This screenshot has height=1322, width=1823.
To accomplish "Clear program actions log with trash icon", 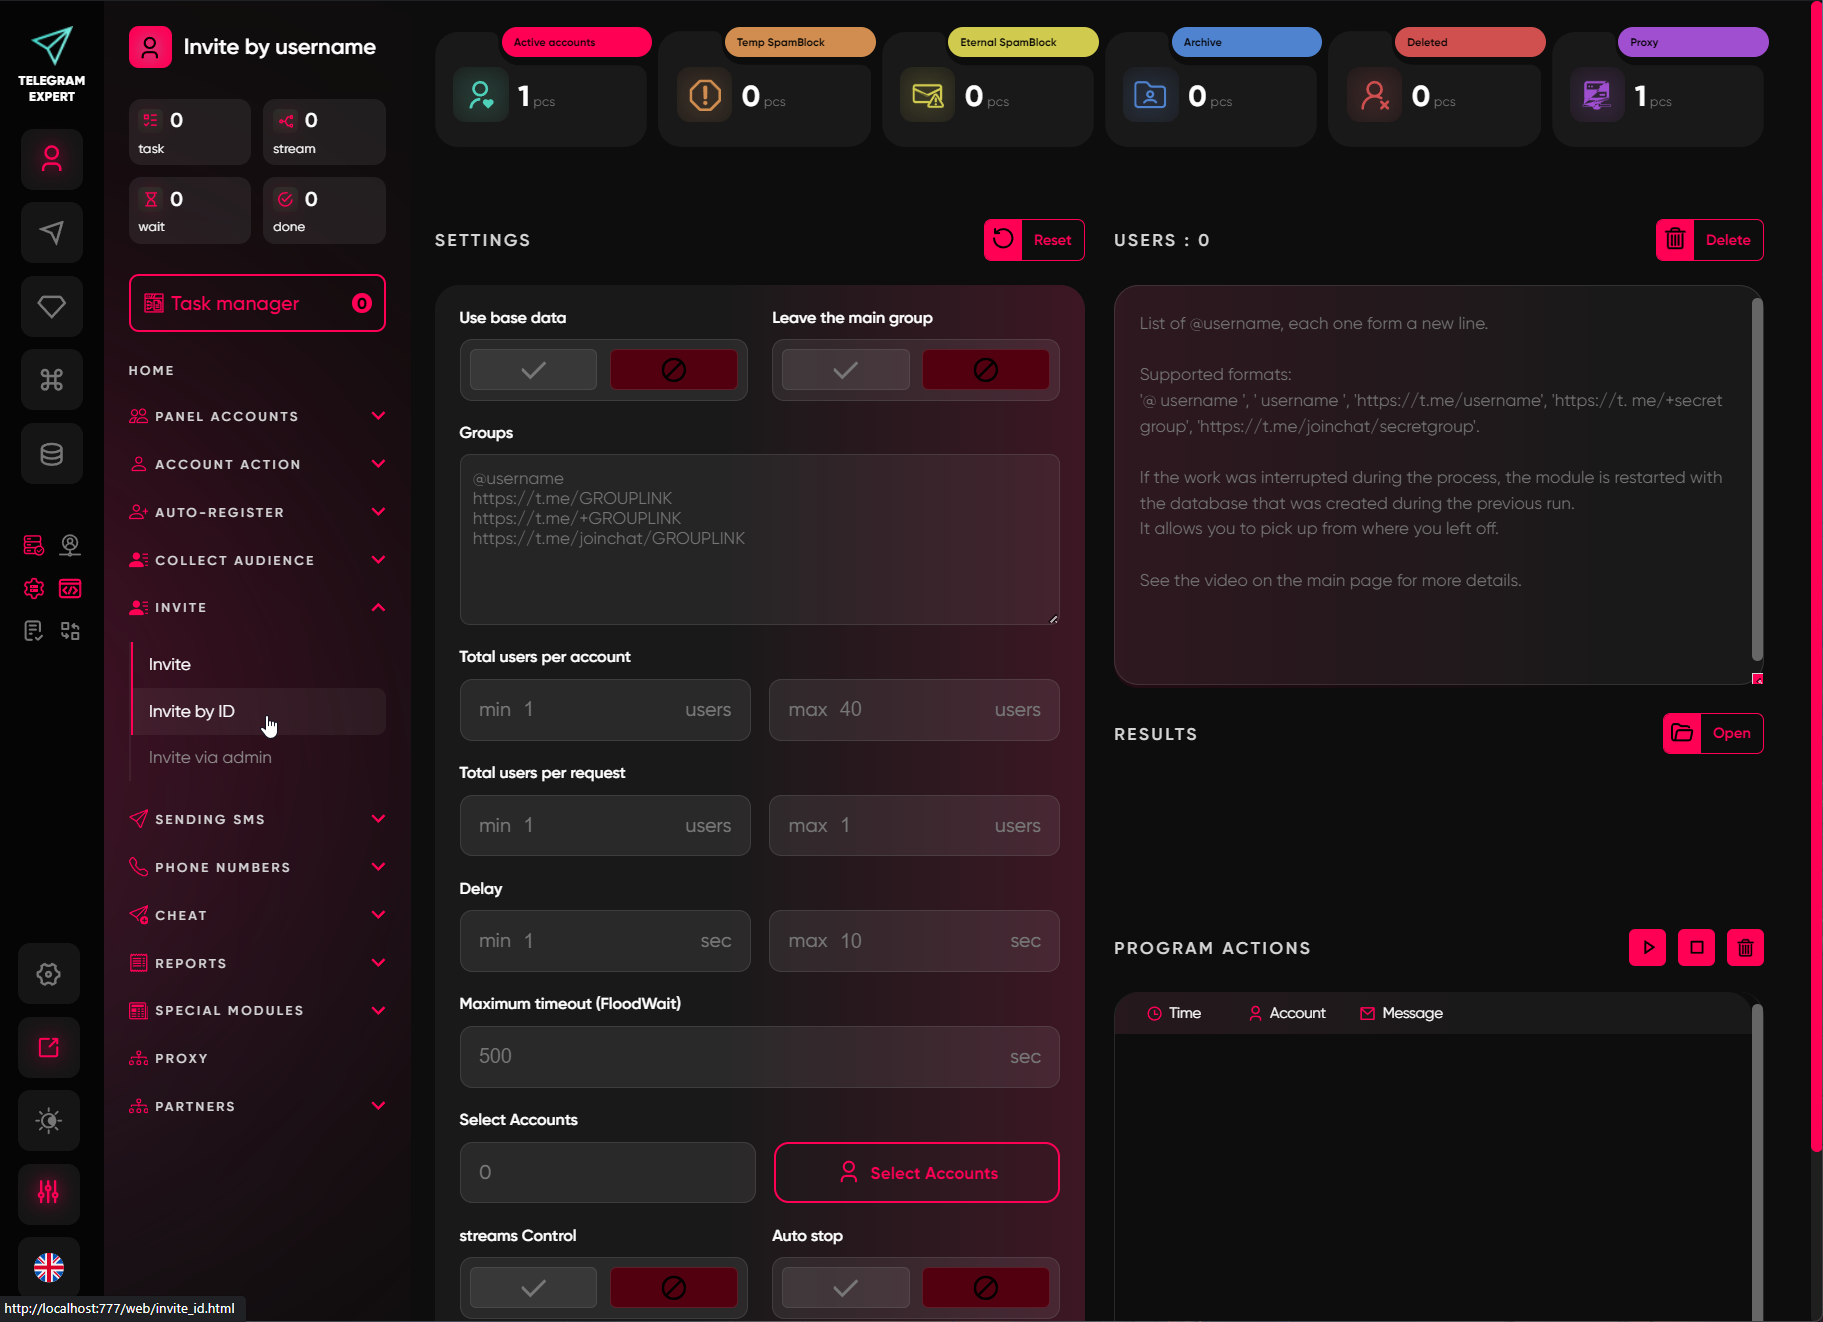I will coord(1745,947).
